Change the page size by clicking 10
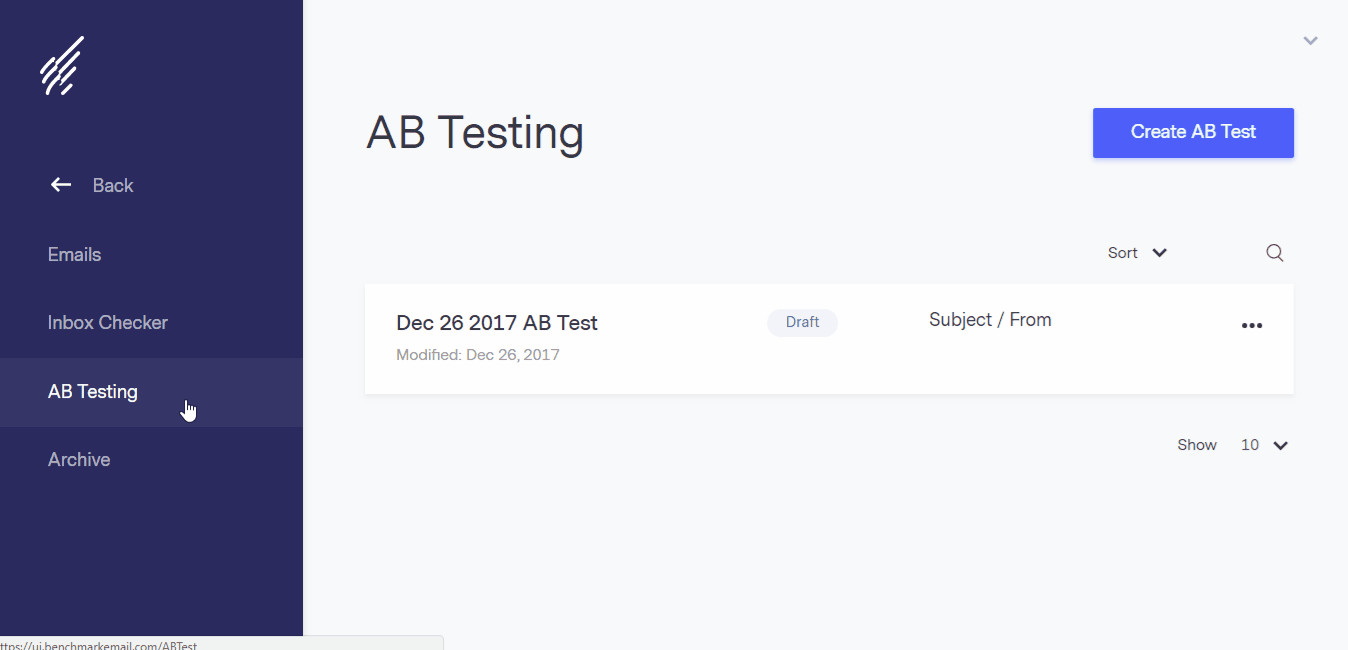The width and height of the screenshot is (1348, 650). click(x=1251, y=445)
